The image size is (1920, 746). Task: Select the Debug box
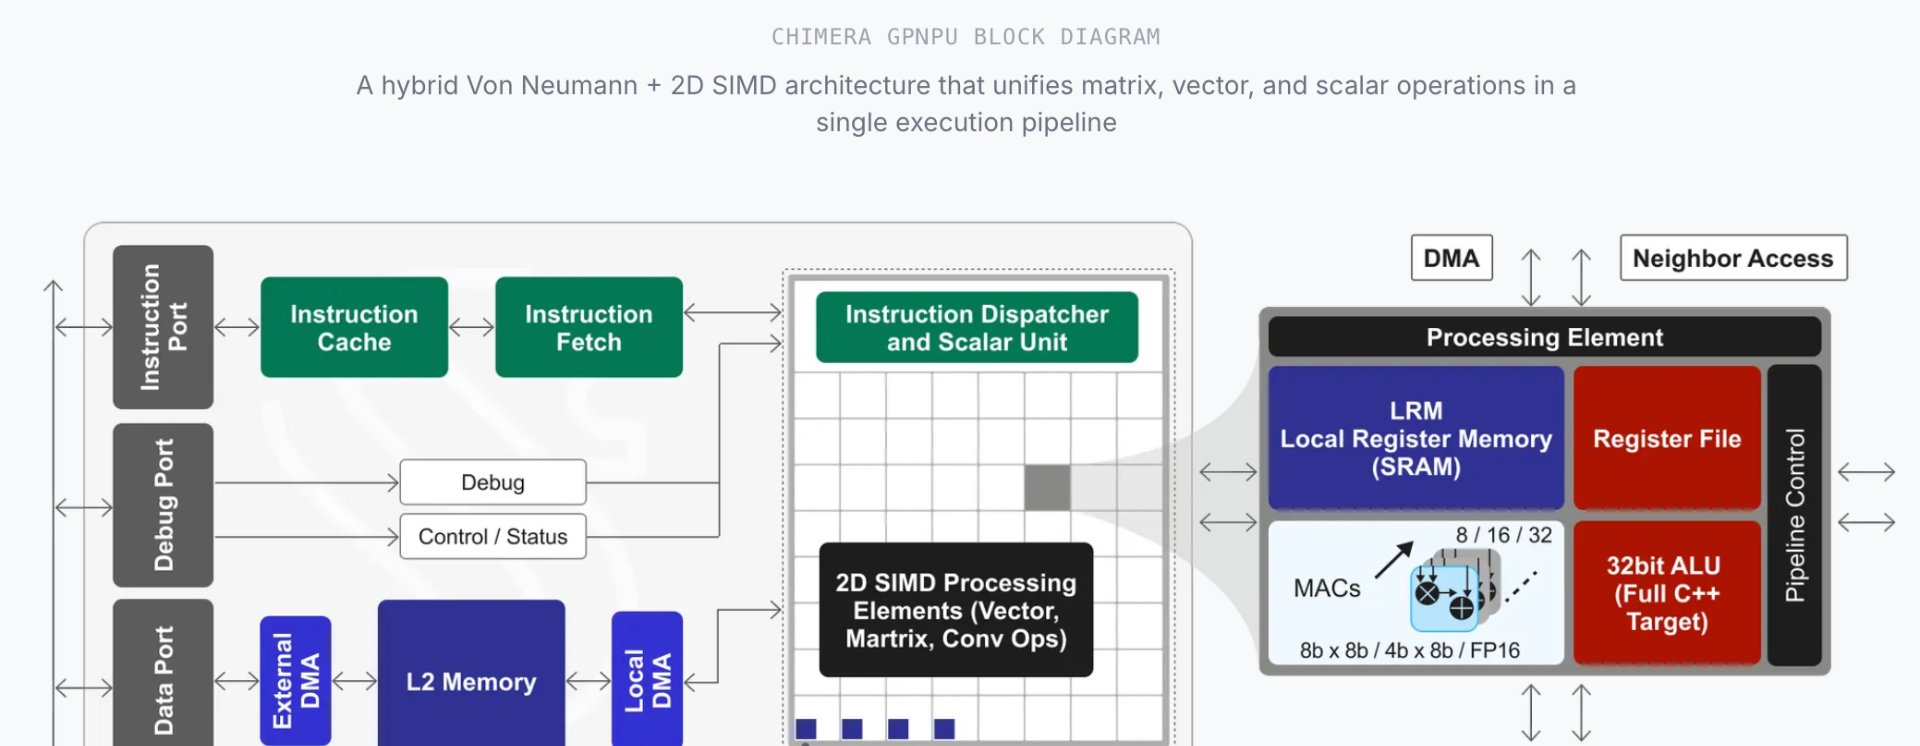click(492, 482)
